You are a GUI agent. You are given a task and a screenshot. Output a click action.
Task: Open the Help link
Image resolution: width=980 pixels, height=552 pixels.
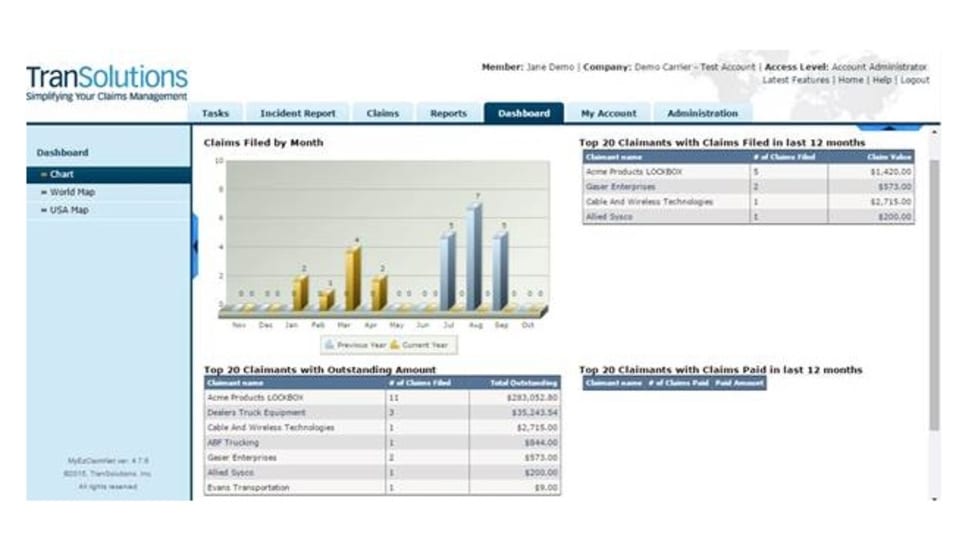(882, 80)
